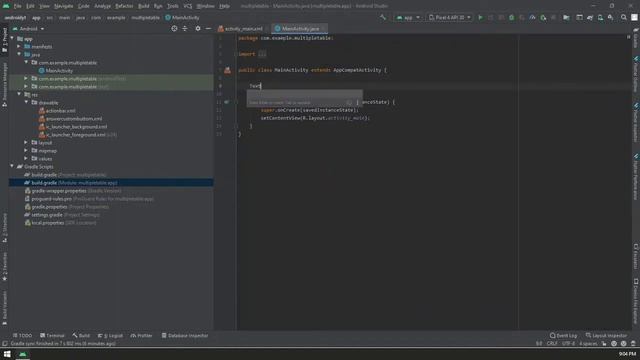Click the MainActivity breadcrumb in navigation bar

tap(182, 18)
